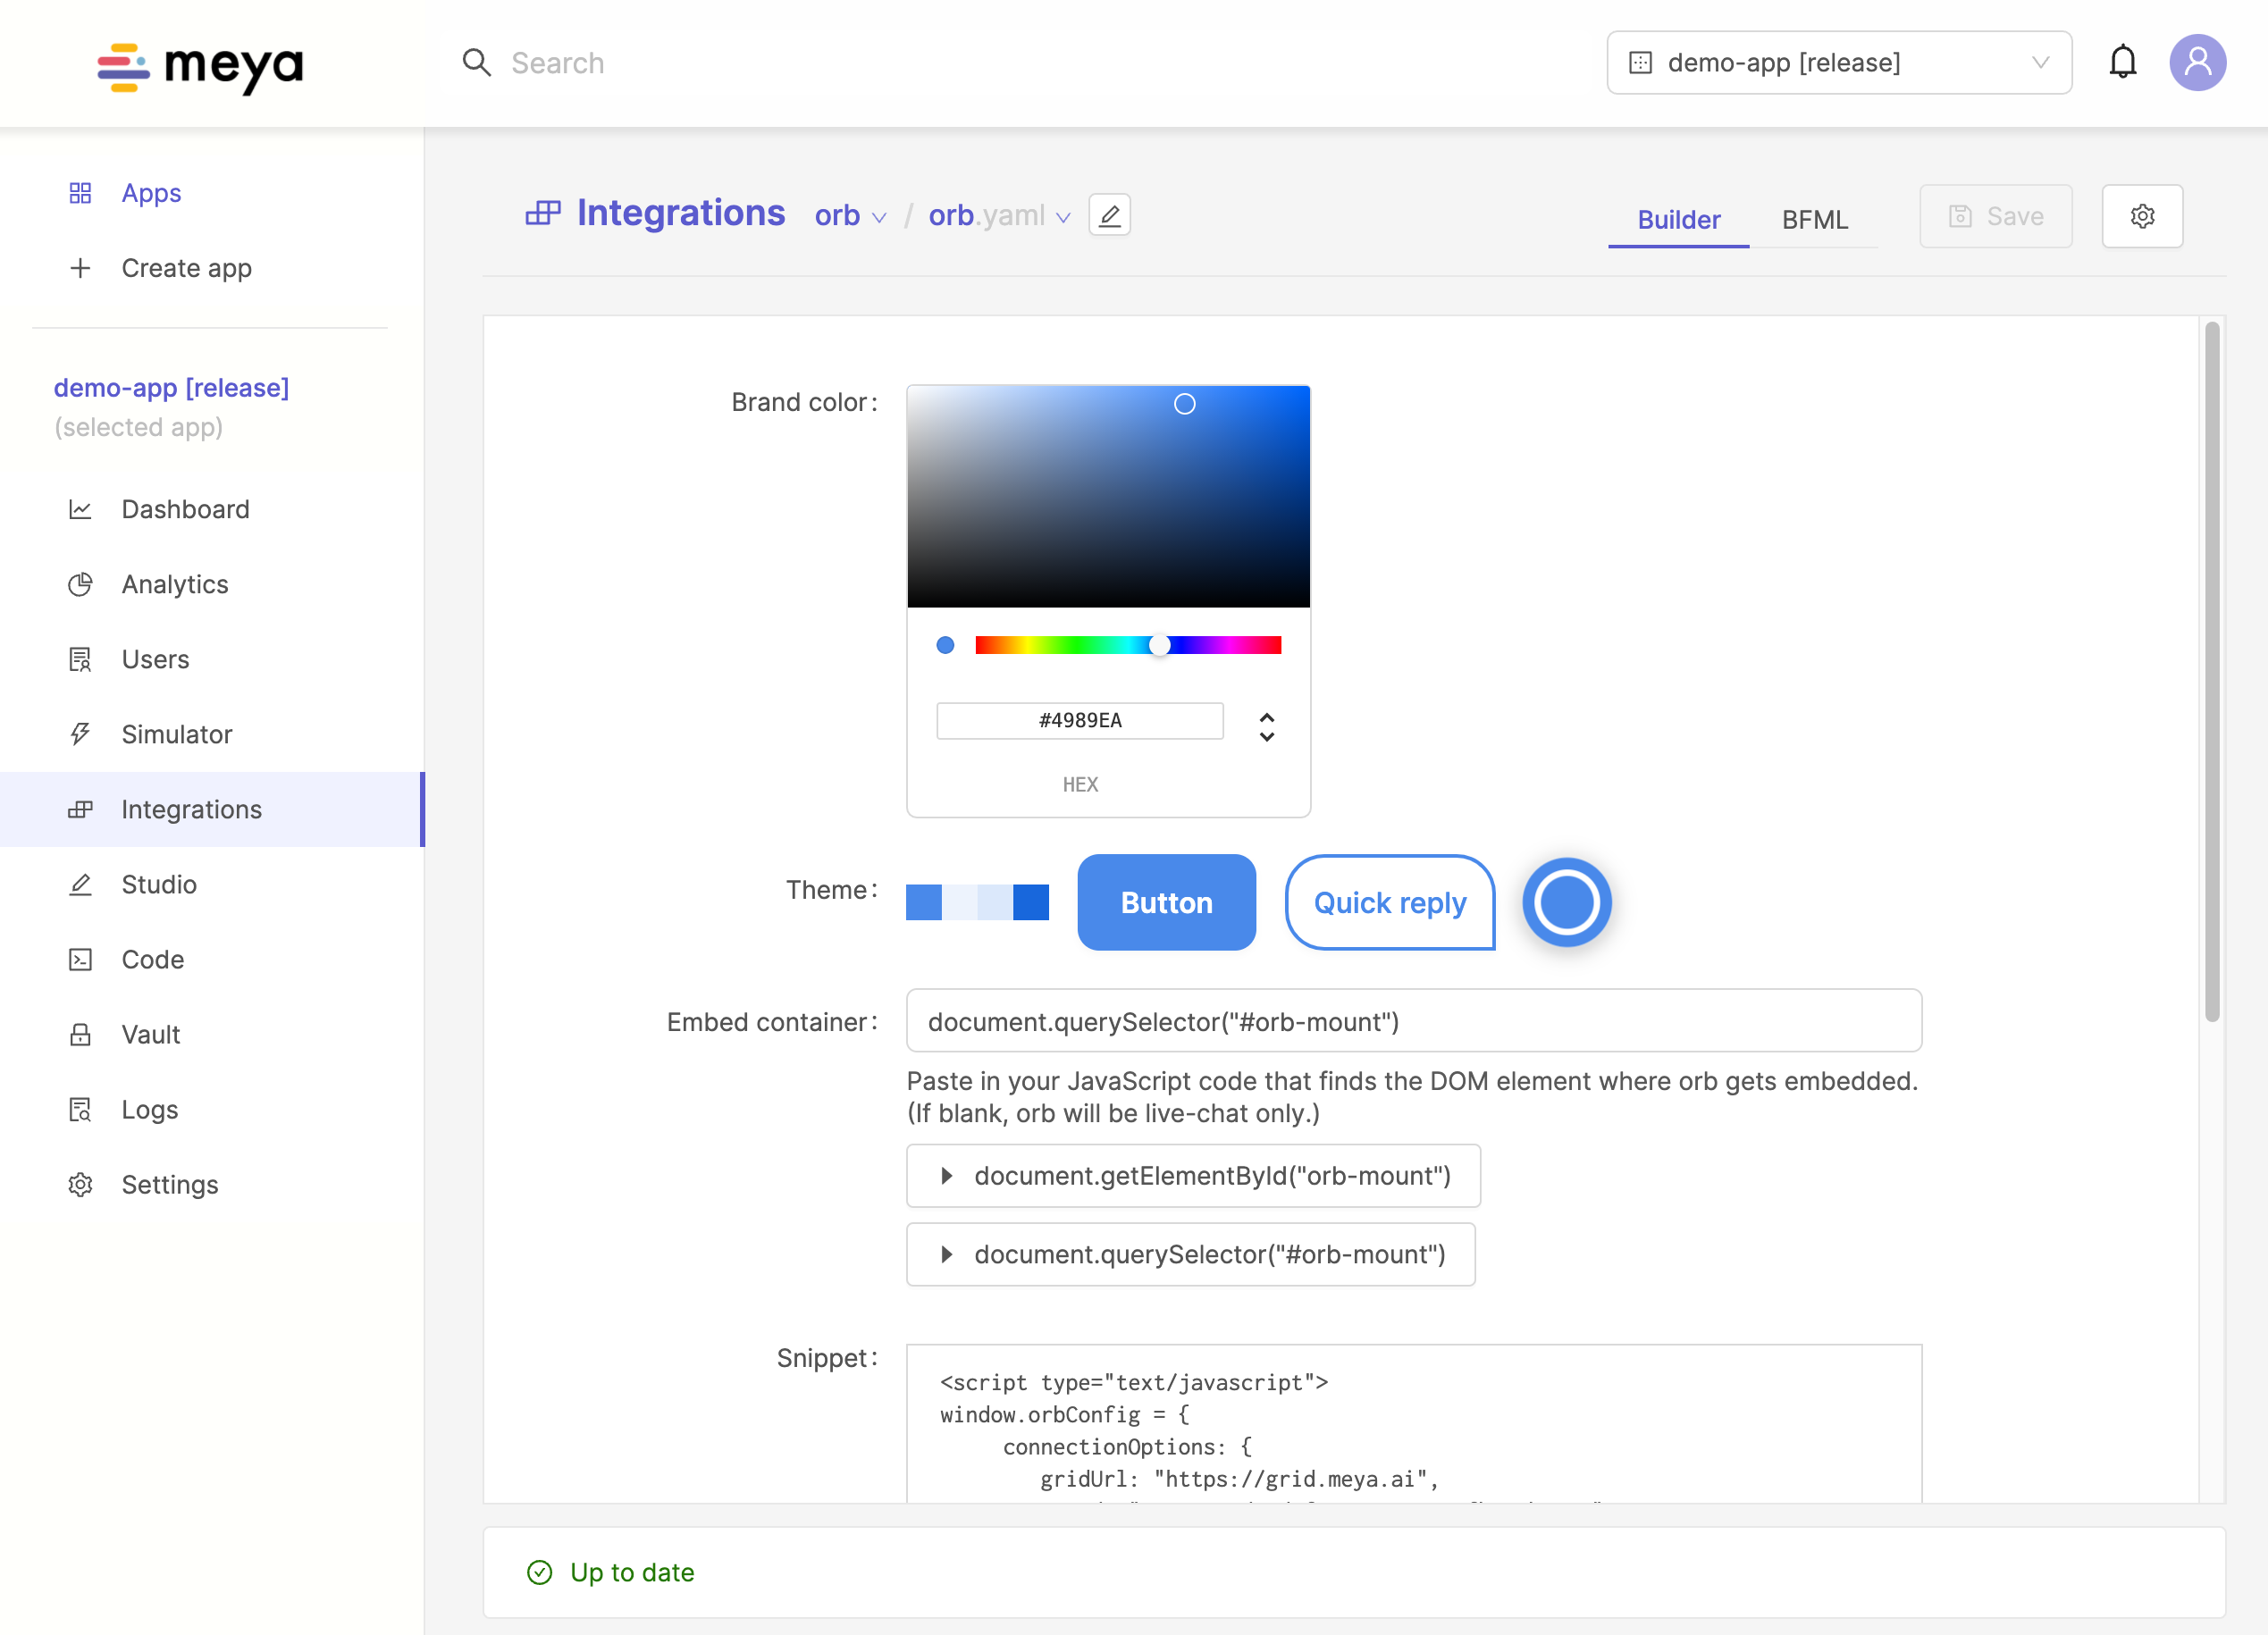Click the Create app link
2268x1635 pixels.
[186, 268]
